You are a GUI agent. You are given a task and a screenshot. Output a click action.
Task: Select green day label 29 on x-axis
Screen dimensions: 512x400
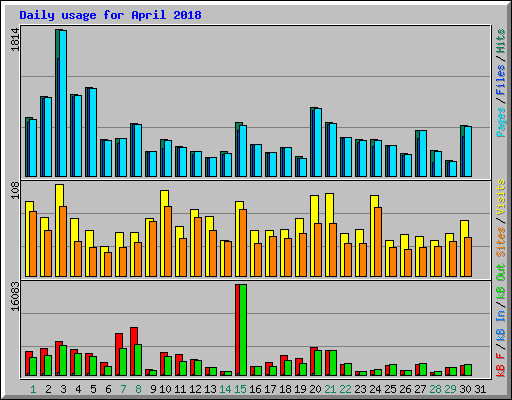[450, 389]
